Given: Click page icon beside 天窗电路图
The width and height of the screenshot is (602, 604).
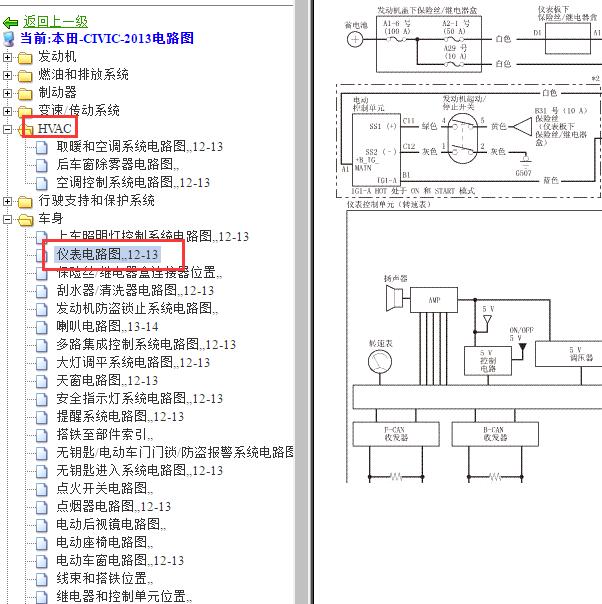Looking at the screenshot, I should (x=42, y=382).
